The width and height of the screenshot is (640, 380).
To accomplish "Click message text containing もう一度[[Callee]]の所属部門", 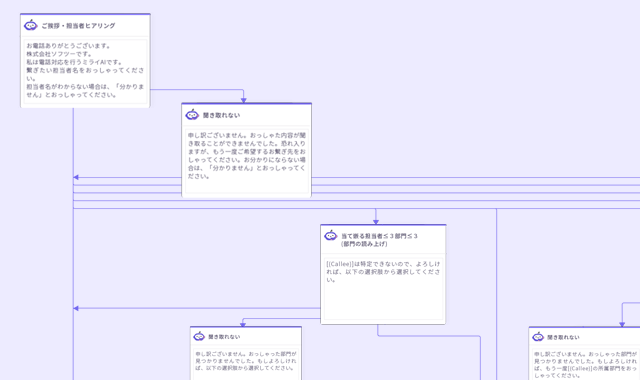I will click(x=586, y=364).
